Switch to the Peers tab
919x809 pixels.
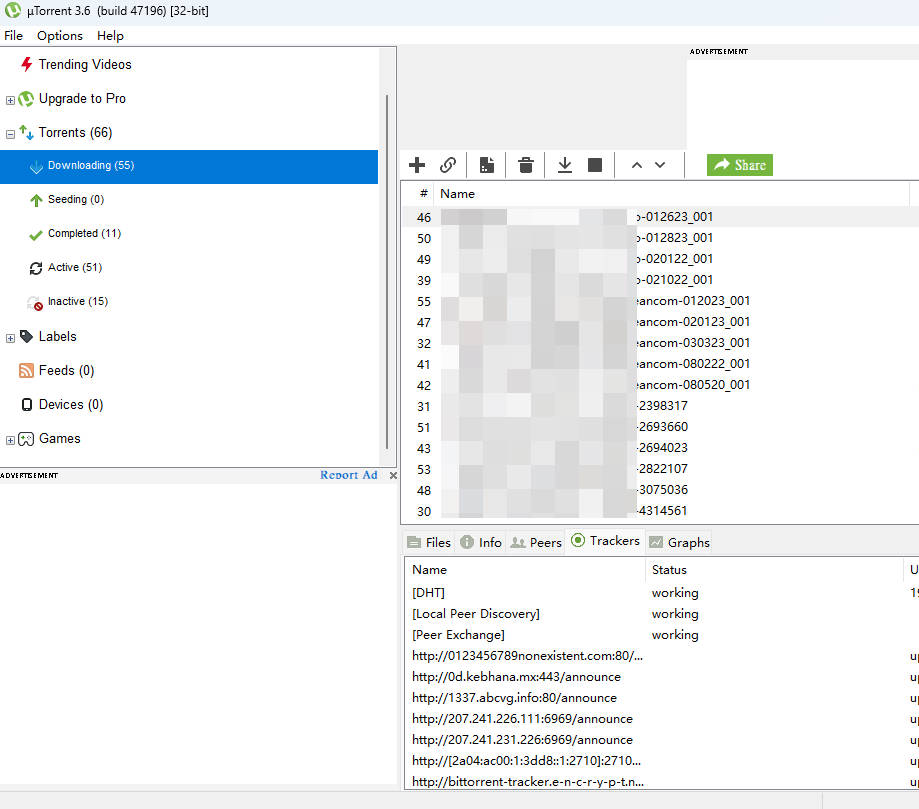[536, 542]
